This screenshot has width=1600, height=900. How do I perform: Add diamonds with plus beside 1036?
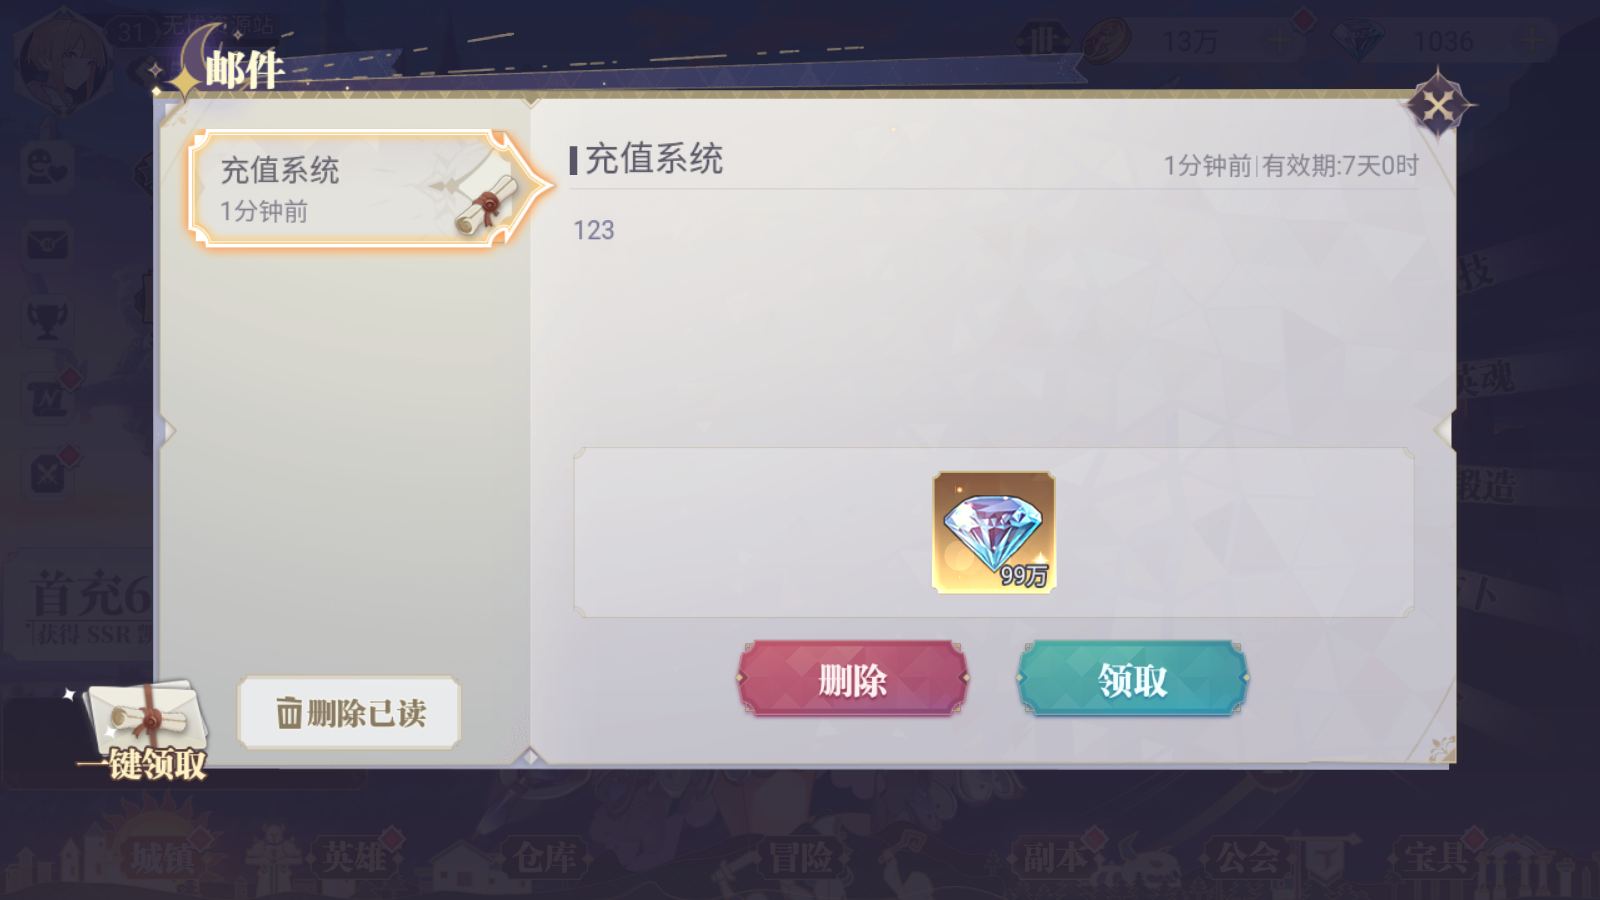point(1532,41)
